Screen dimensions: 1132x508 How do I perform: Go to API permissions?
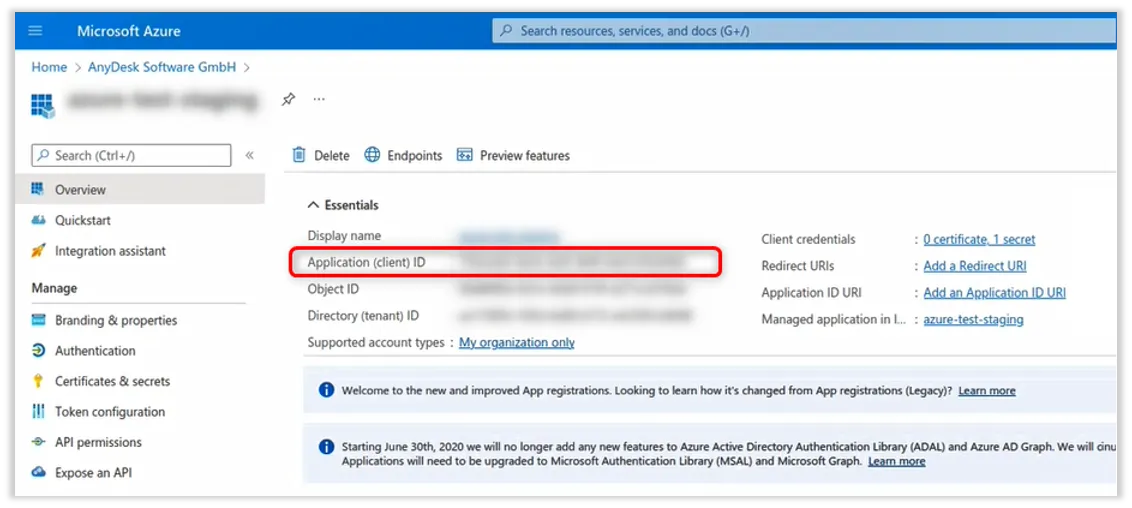click(98, 442)
